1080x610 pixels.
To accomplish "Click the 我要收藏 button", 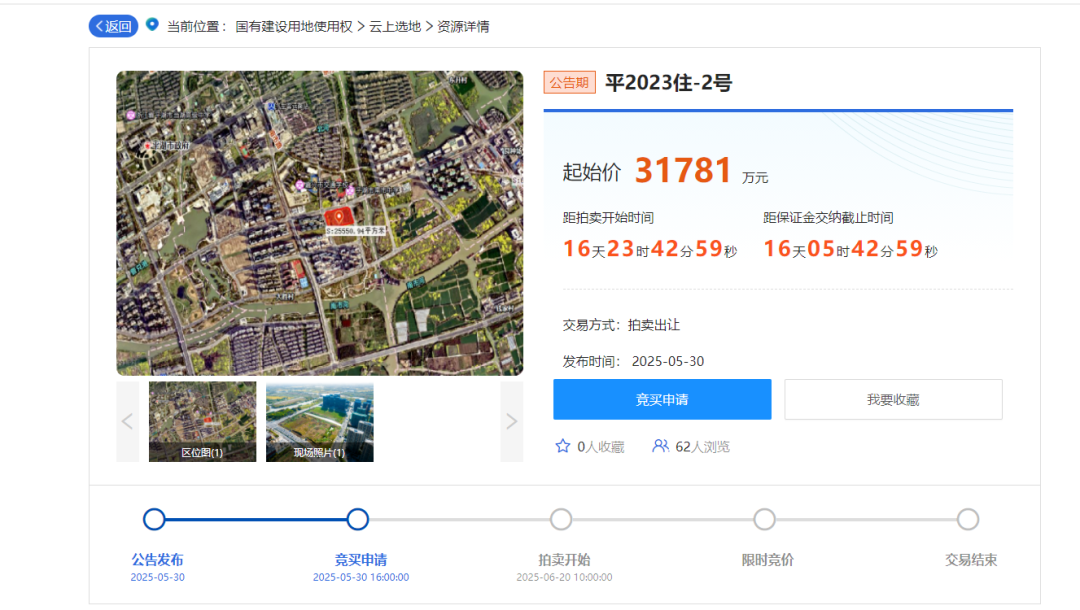I will 893,399.
